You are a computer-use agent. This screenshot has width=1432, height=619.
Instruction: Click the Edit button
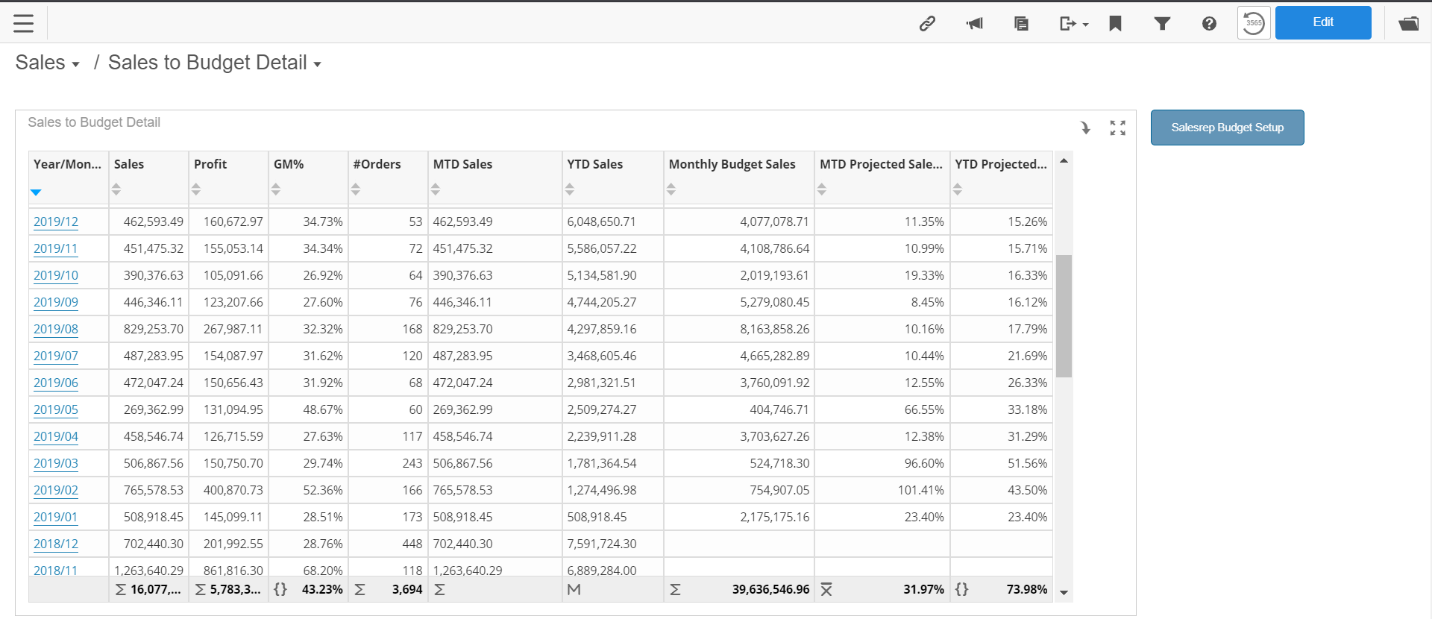click(1322, 22)
